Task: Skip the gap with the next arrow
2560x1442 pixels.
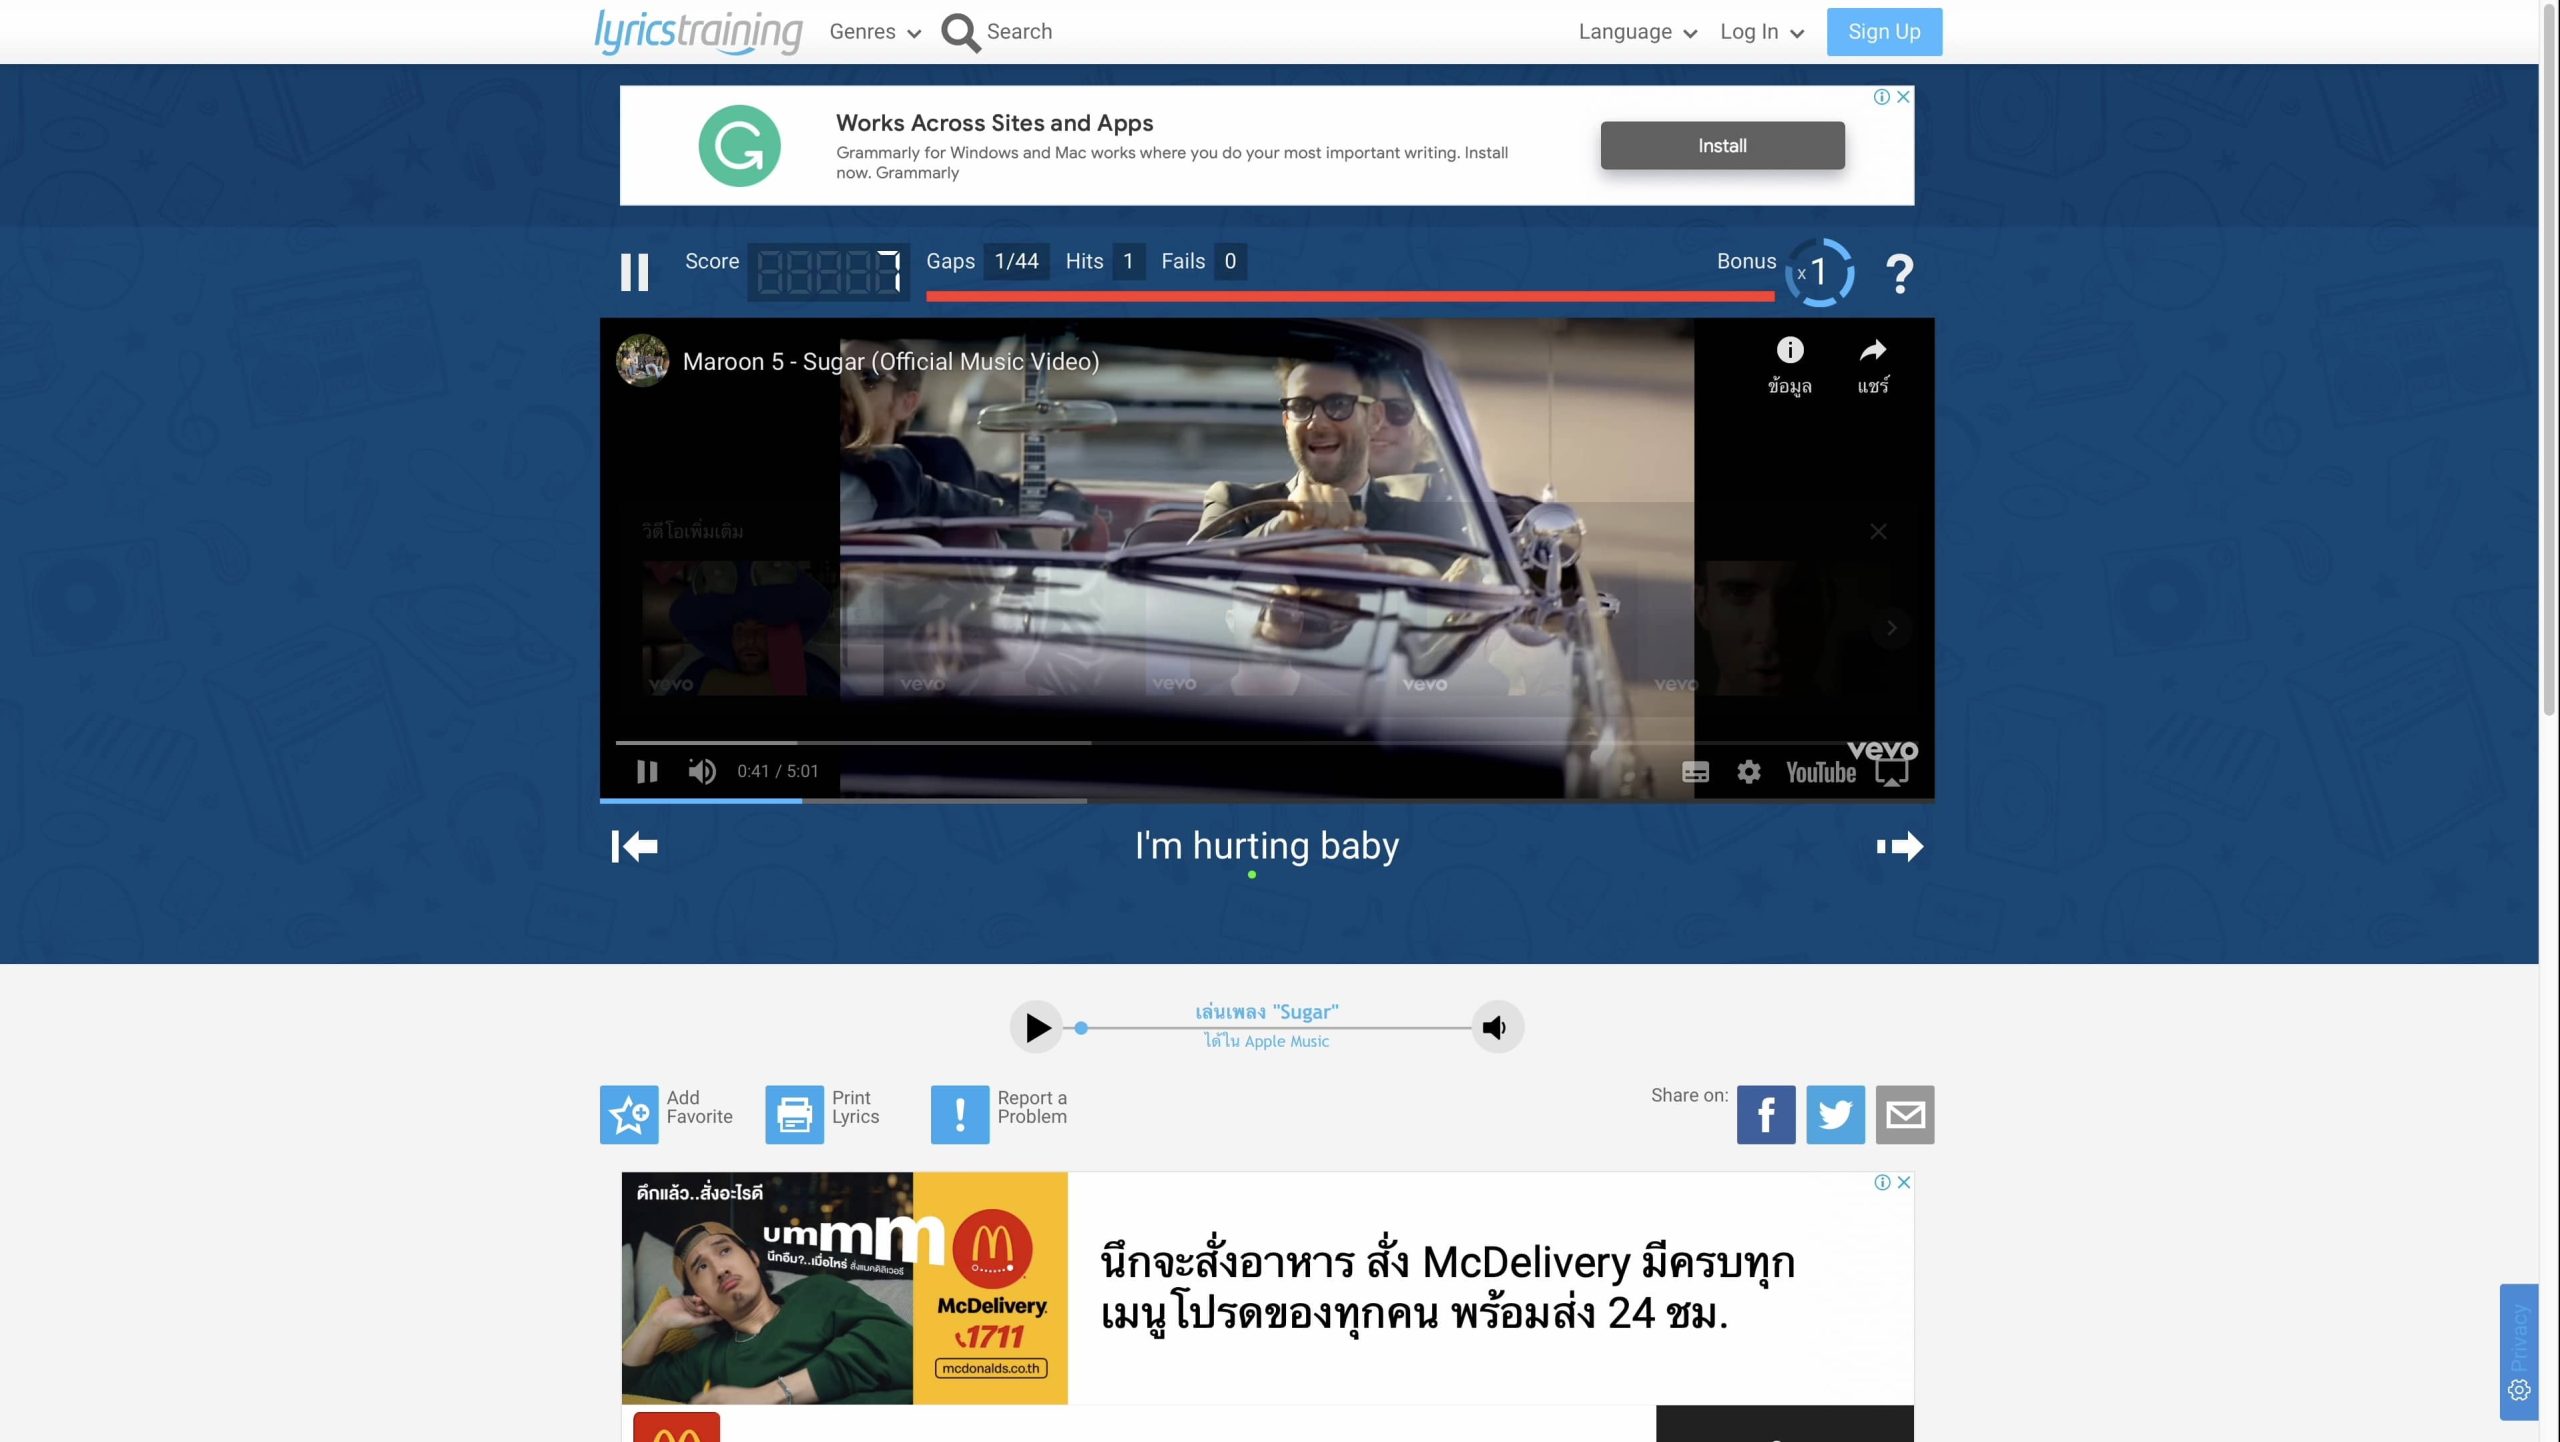Action: tap(1899, 846)
